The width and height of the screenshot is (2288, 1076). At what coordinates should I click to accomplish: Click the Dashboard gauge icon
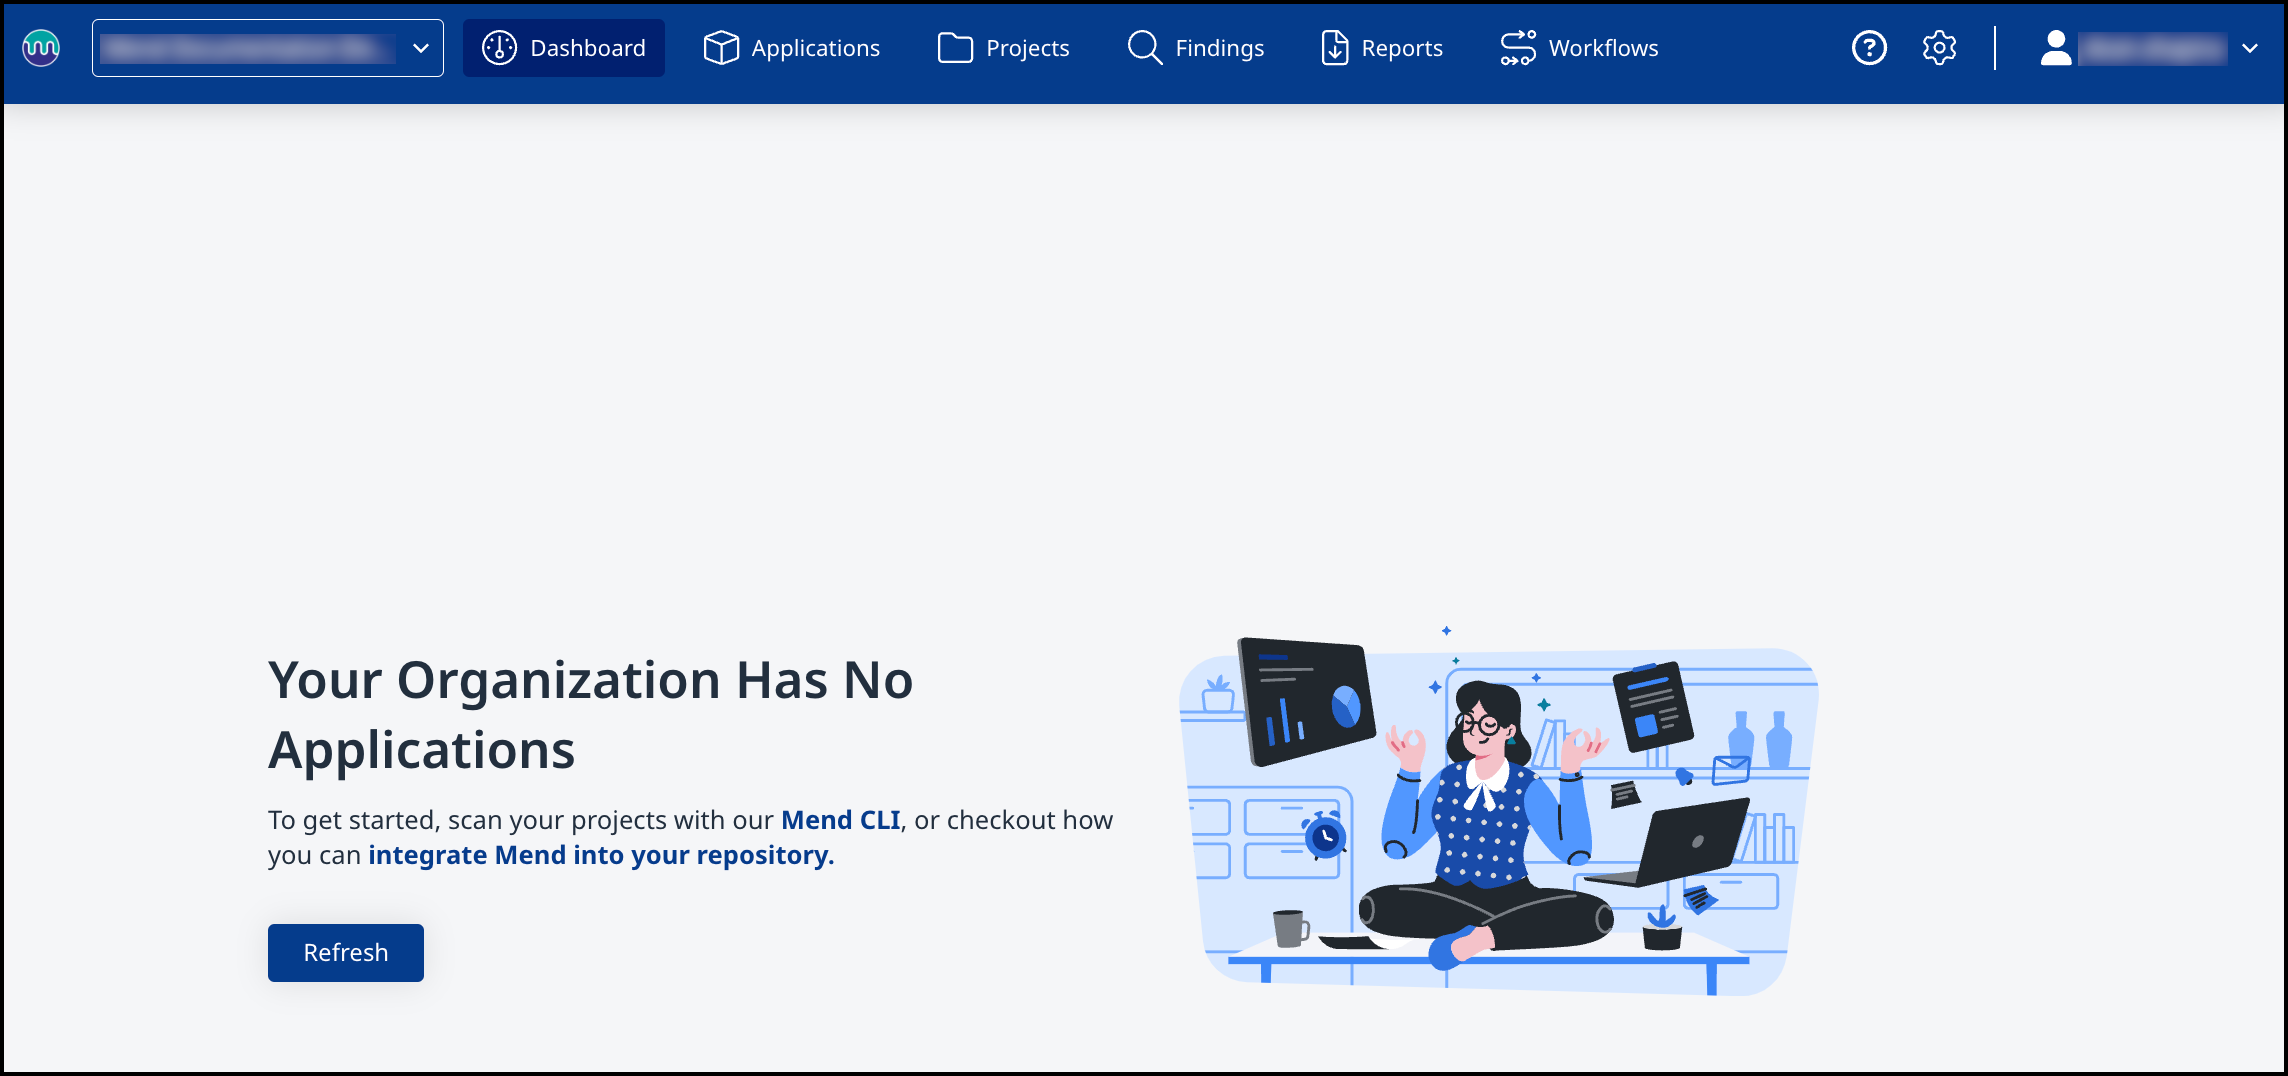point(499,48)
